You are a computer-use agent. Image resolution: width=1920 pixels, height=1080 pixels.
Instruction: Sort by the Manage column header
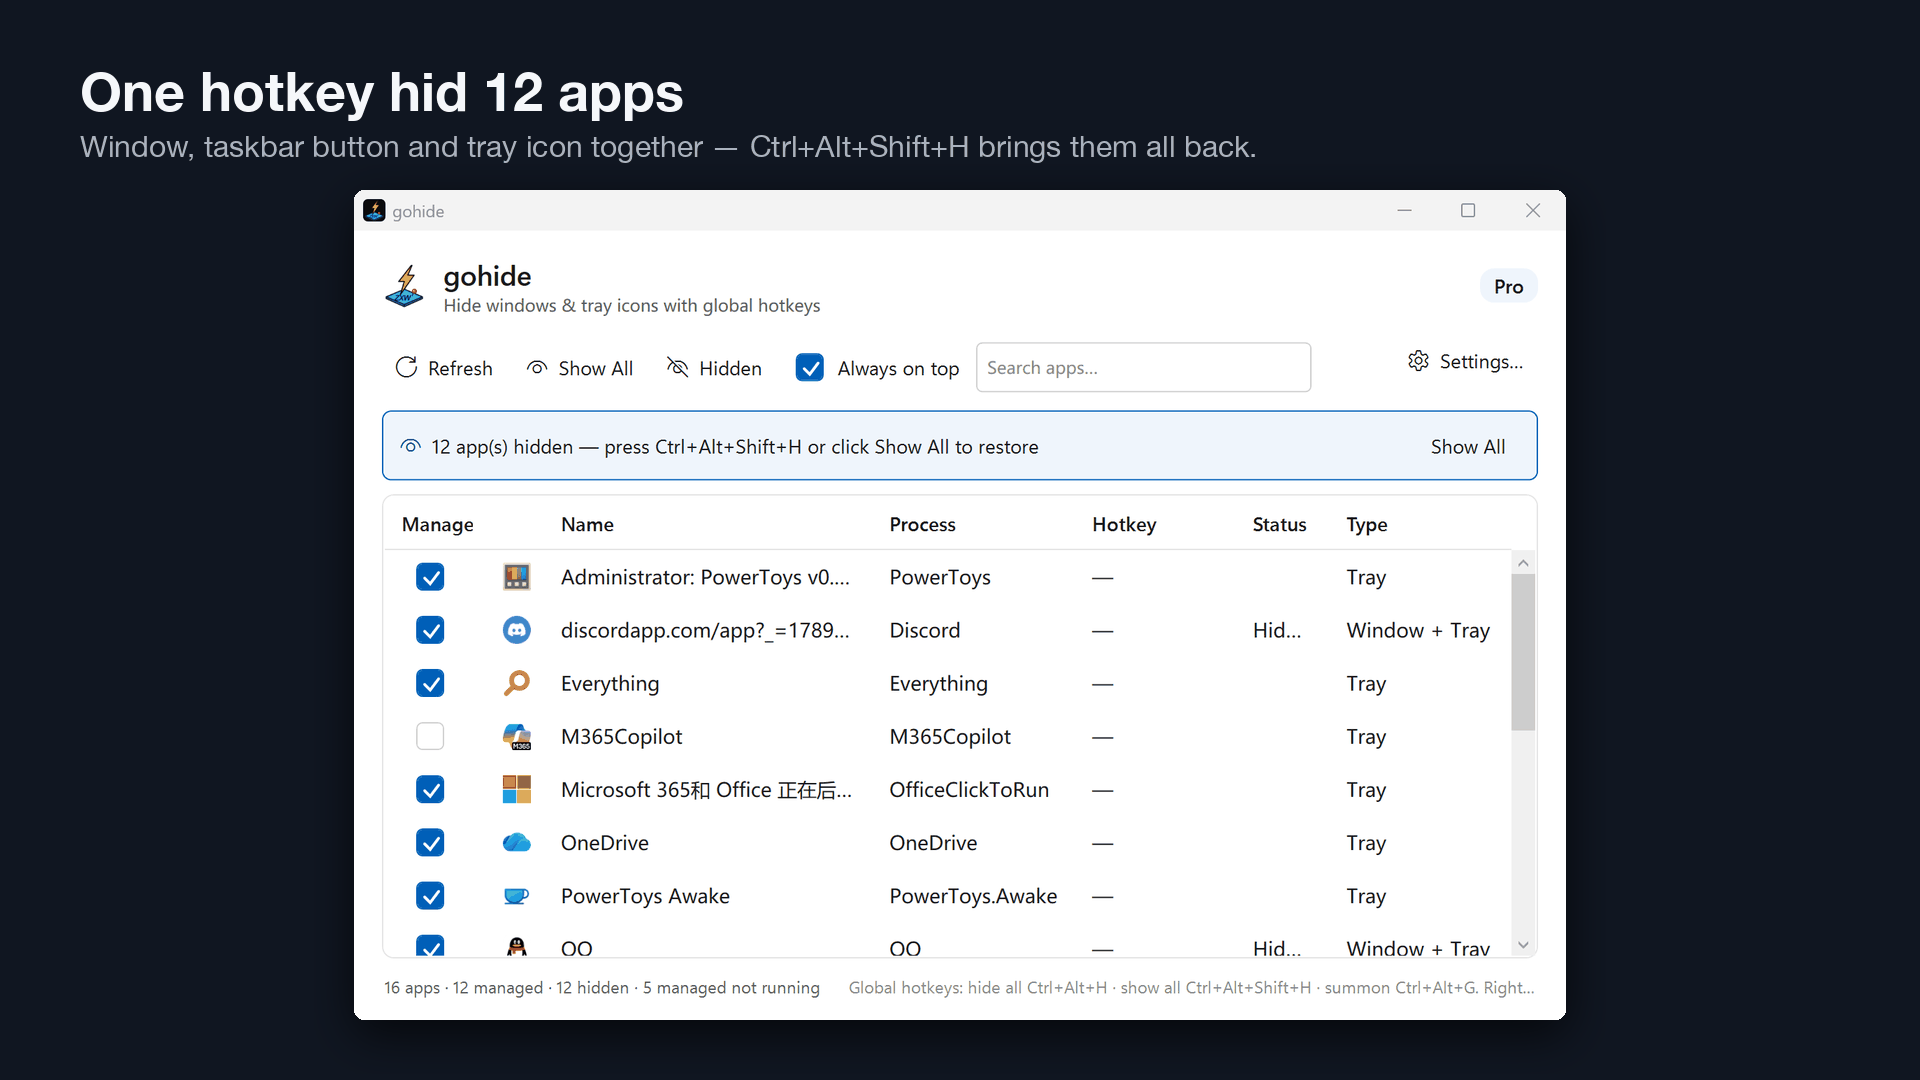coord(437,524)
